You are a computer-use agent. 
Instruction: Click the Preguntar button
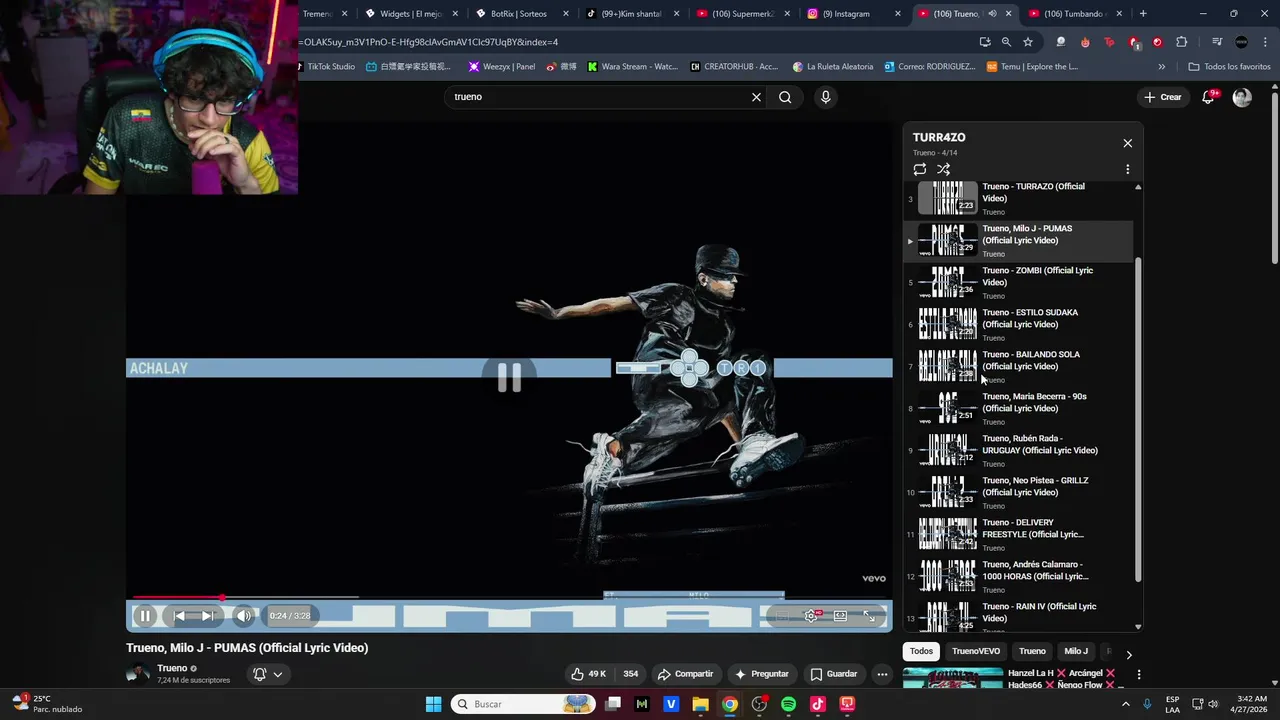pos(762,674)
